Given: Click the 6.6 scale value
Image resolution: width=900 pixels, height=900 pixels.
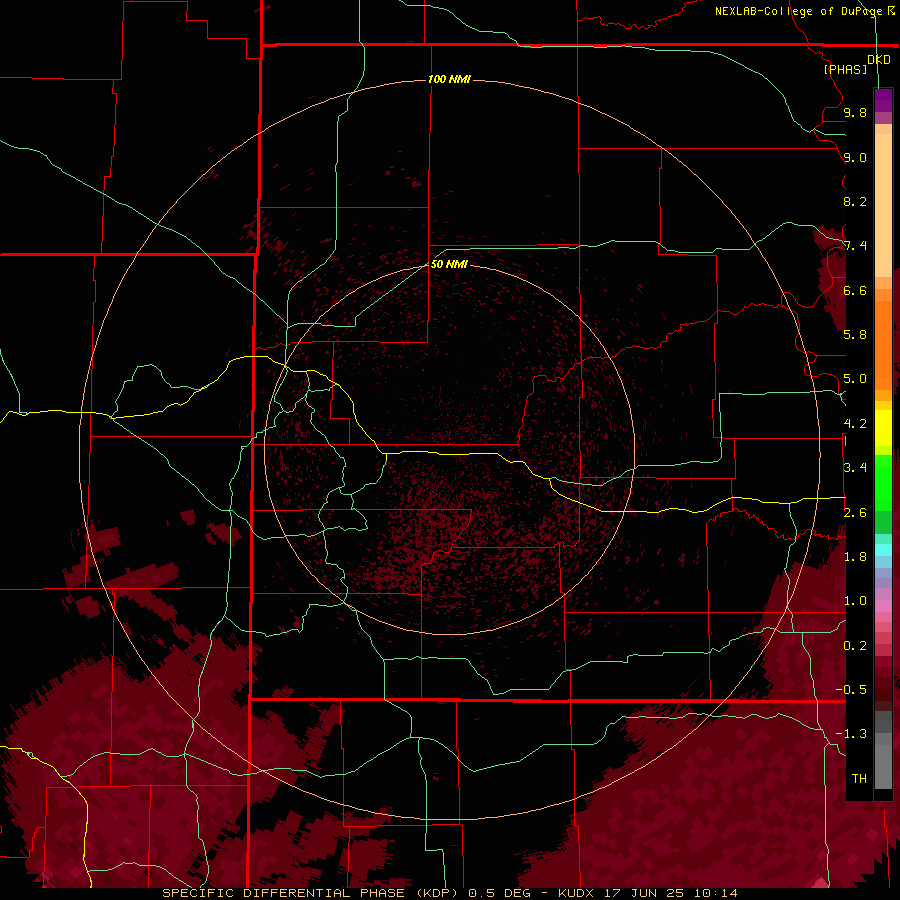Looking at the screenshot, I should (855, 290).
